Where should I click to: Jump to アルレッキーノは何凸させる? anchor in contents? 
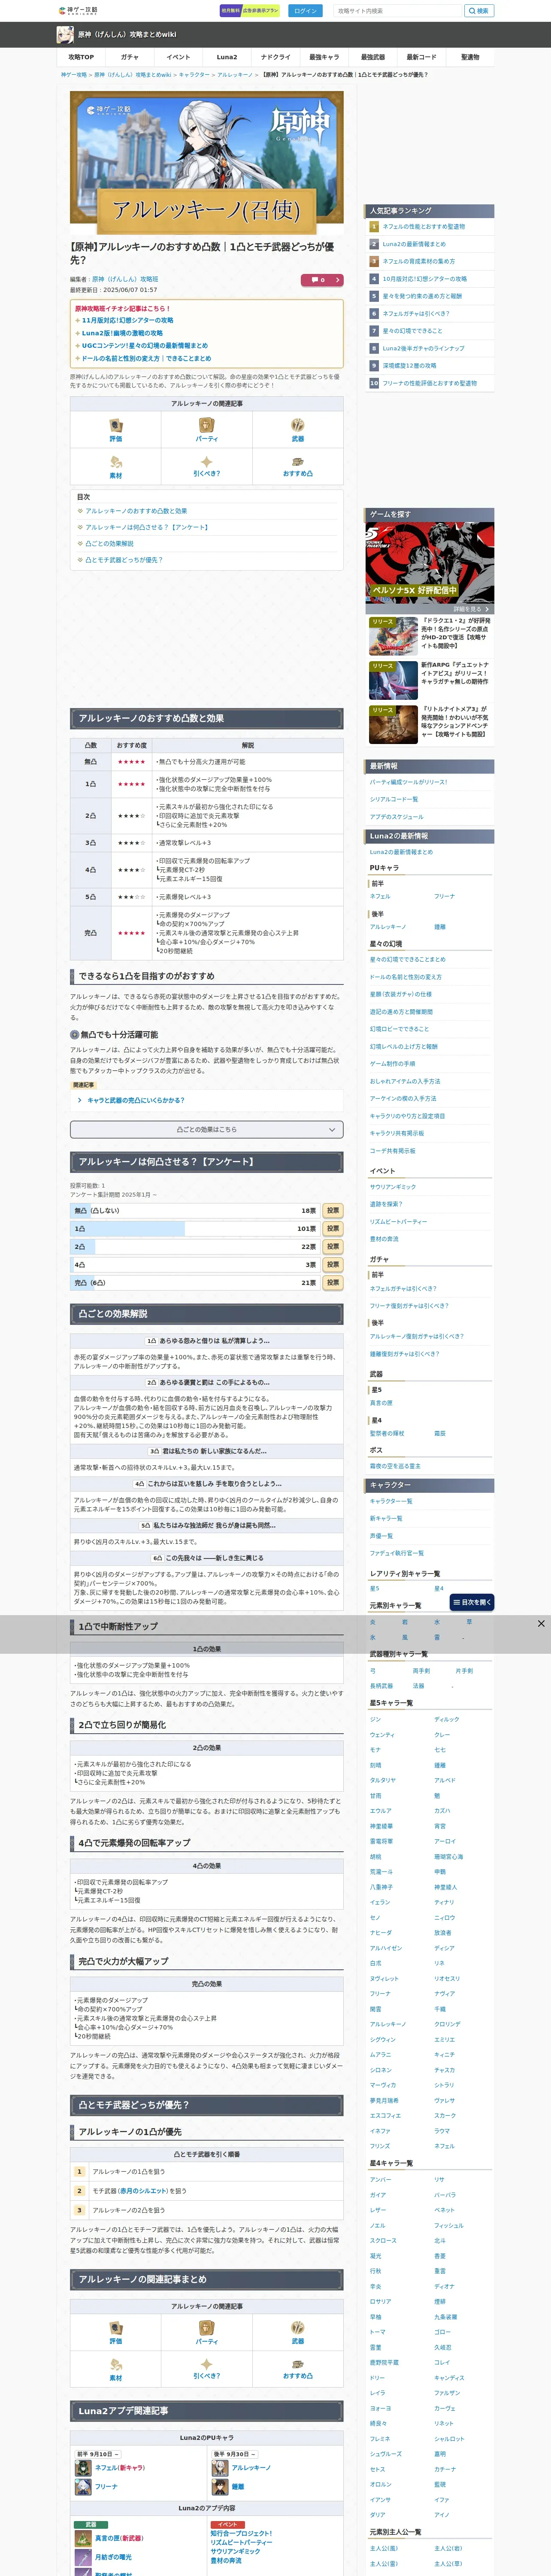pyautogui.click(x=147, y=527)
